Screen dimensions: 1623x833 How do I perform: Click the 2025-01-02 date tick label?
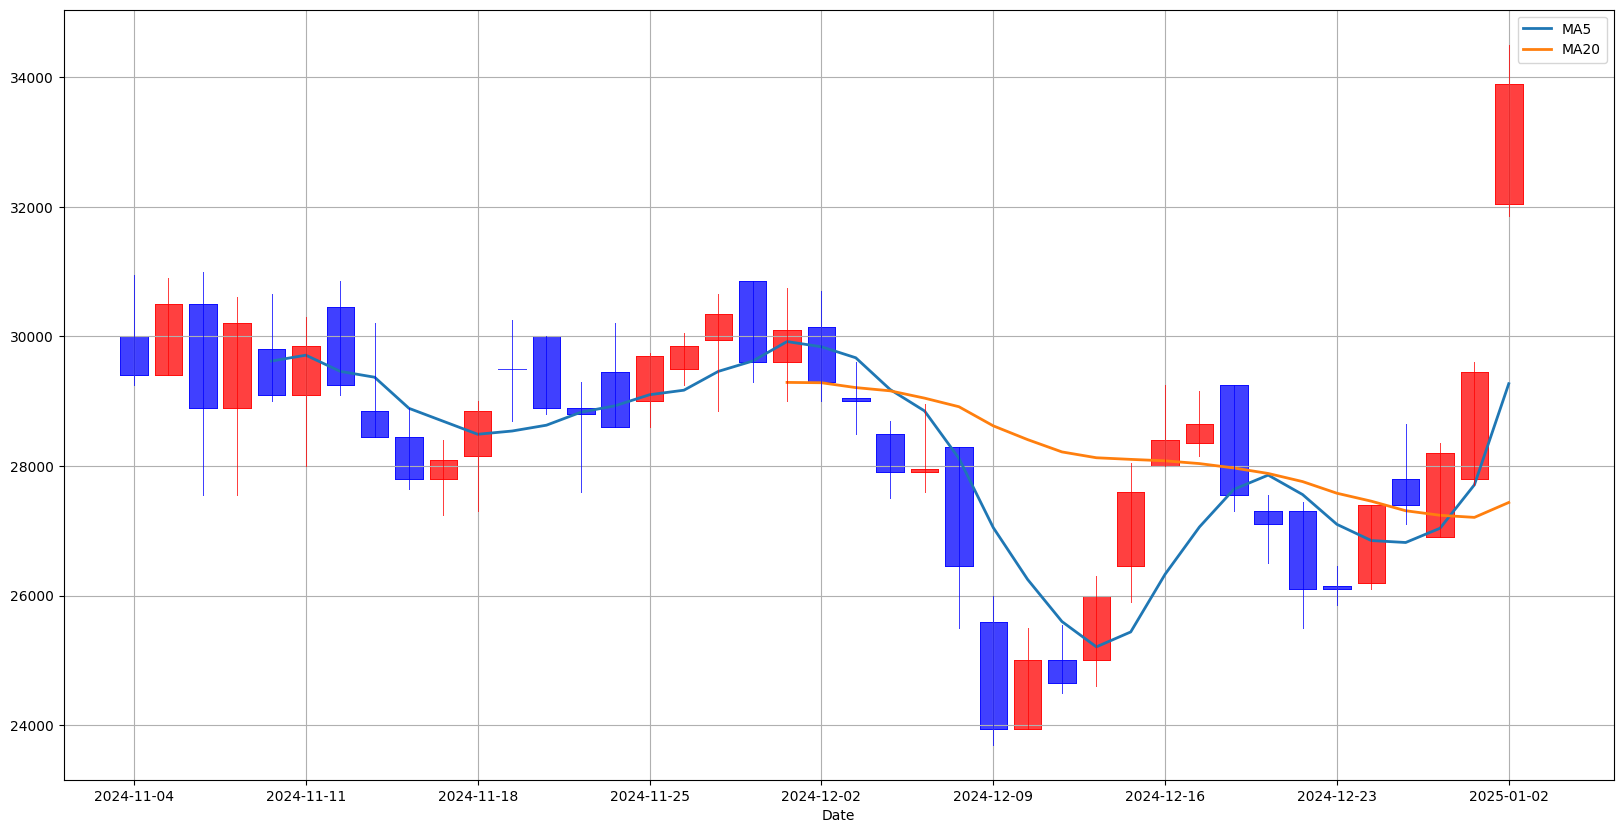pyautogui.click(x=1509, y=796)
